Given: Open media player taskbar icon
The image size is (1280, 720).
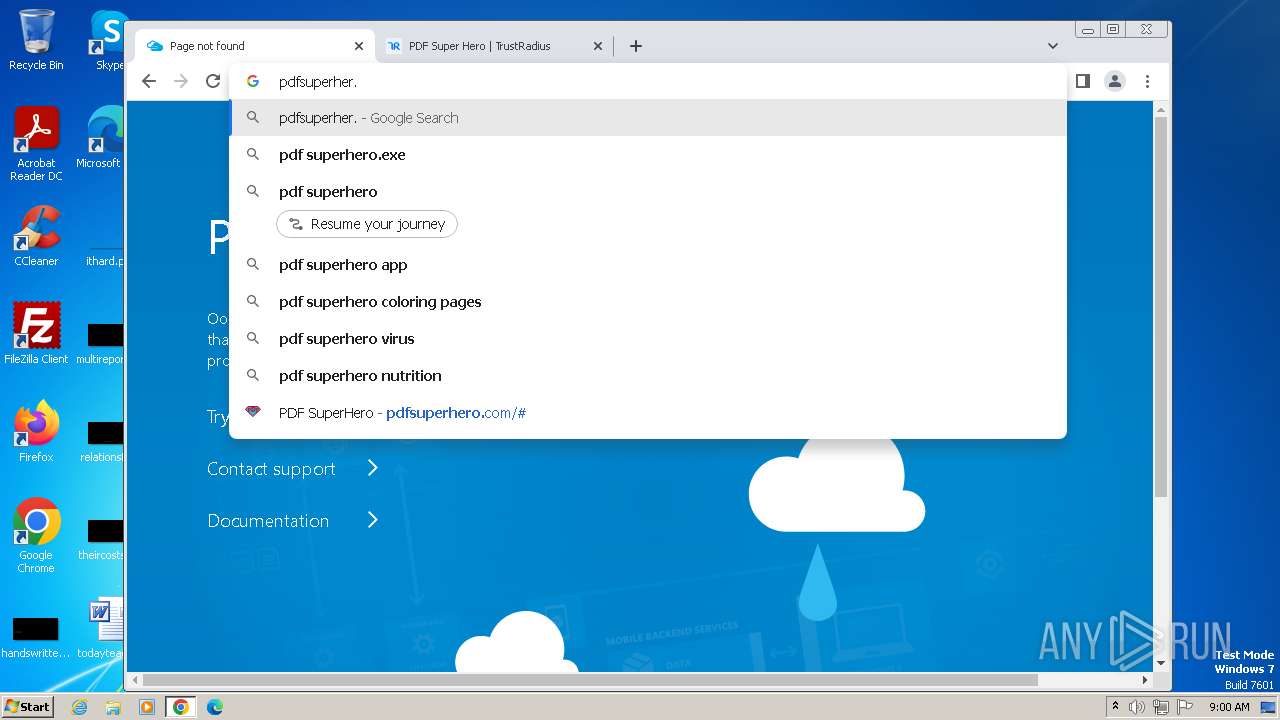Looking at the screenshot, I should pyautogui.click(x=147, y=707).
